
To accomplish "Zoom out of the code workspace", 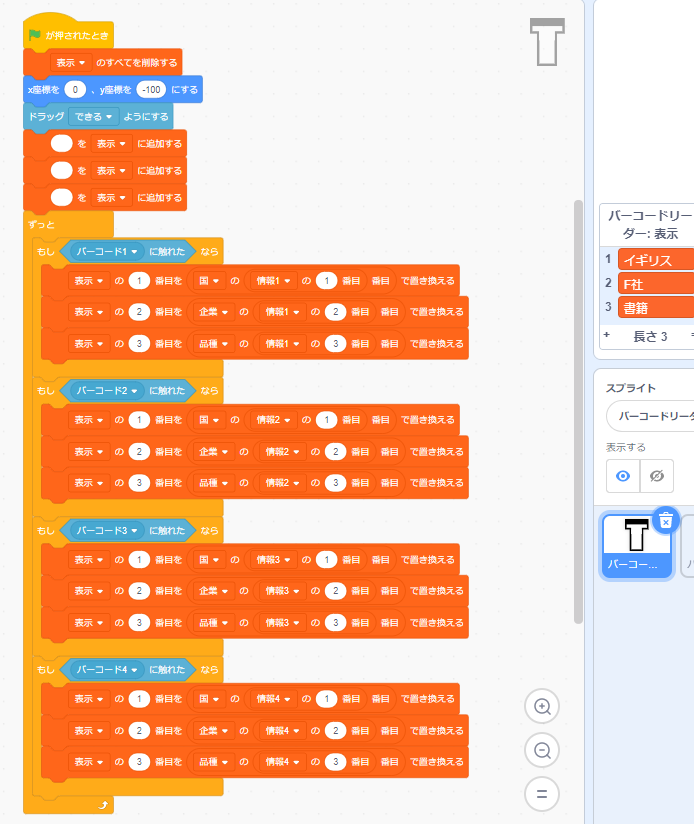I will click(542, 750).
